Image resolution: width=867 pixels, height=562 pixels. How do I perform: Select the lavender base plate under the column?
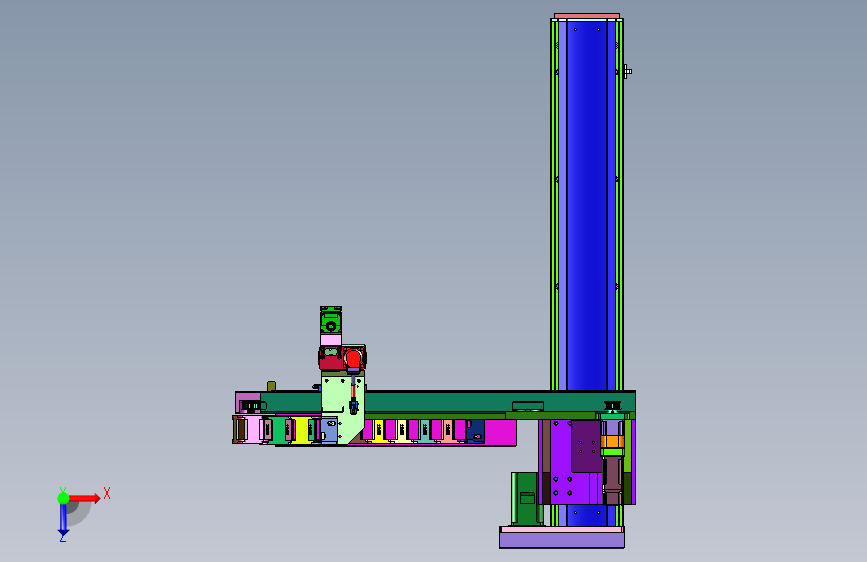[562, 540]
